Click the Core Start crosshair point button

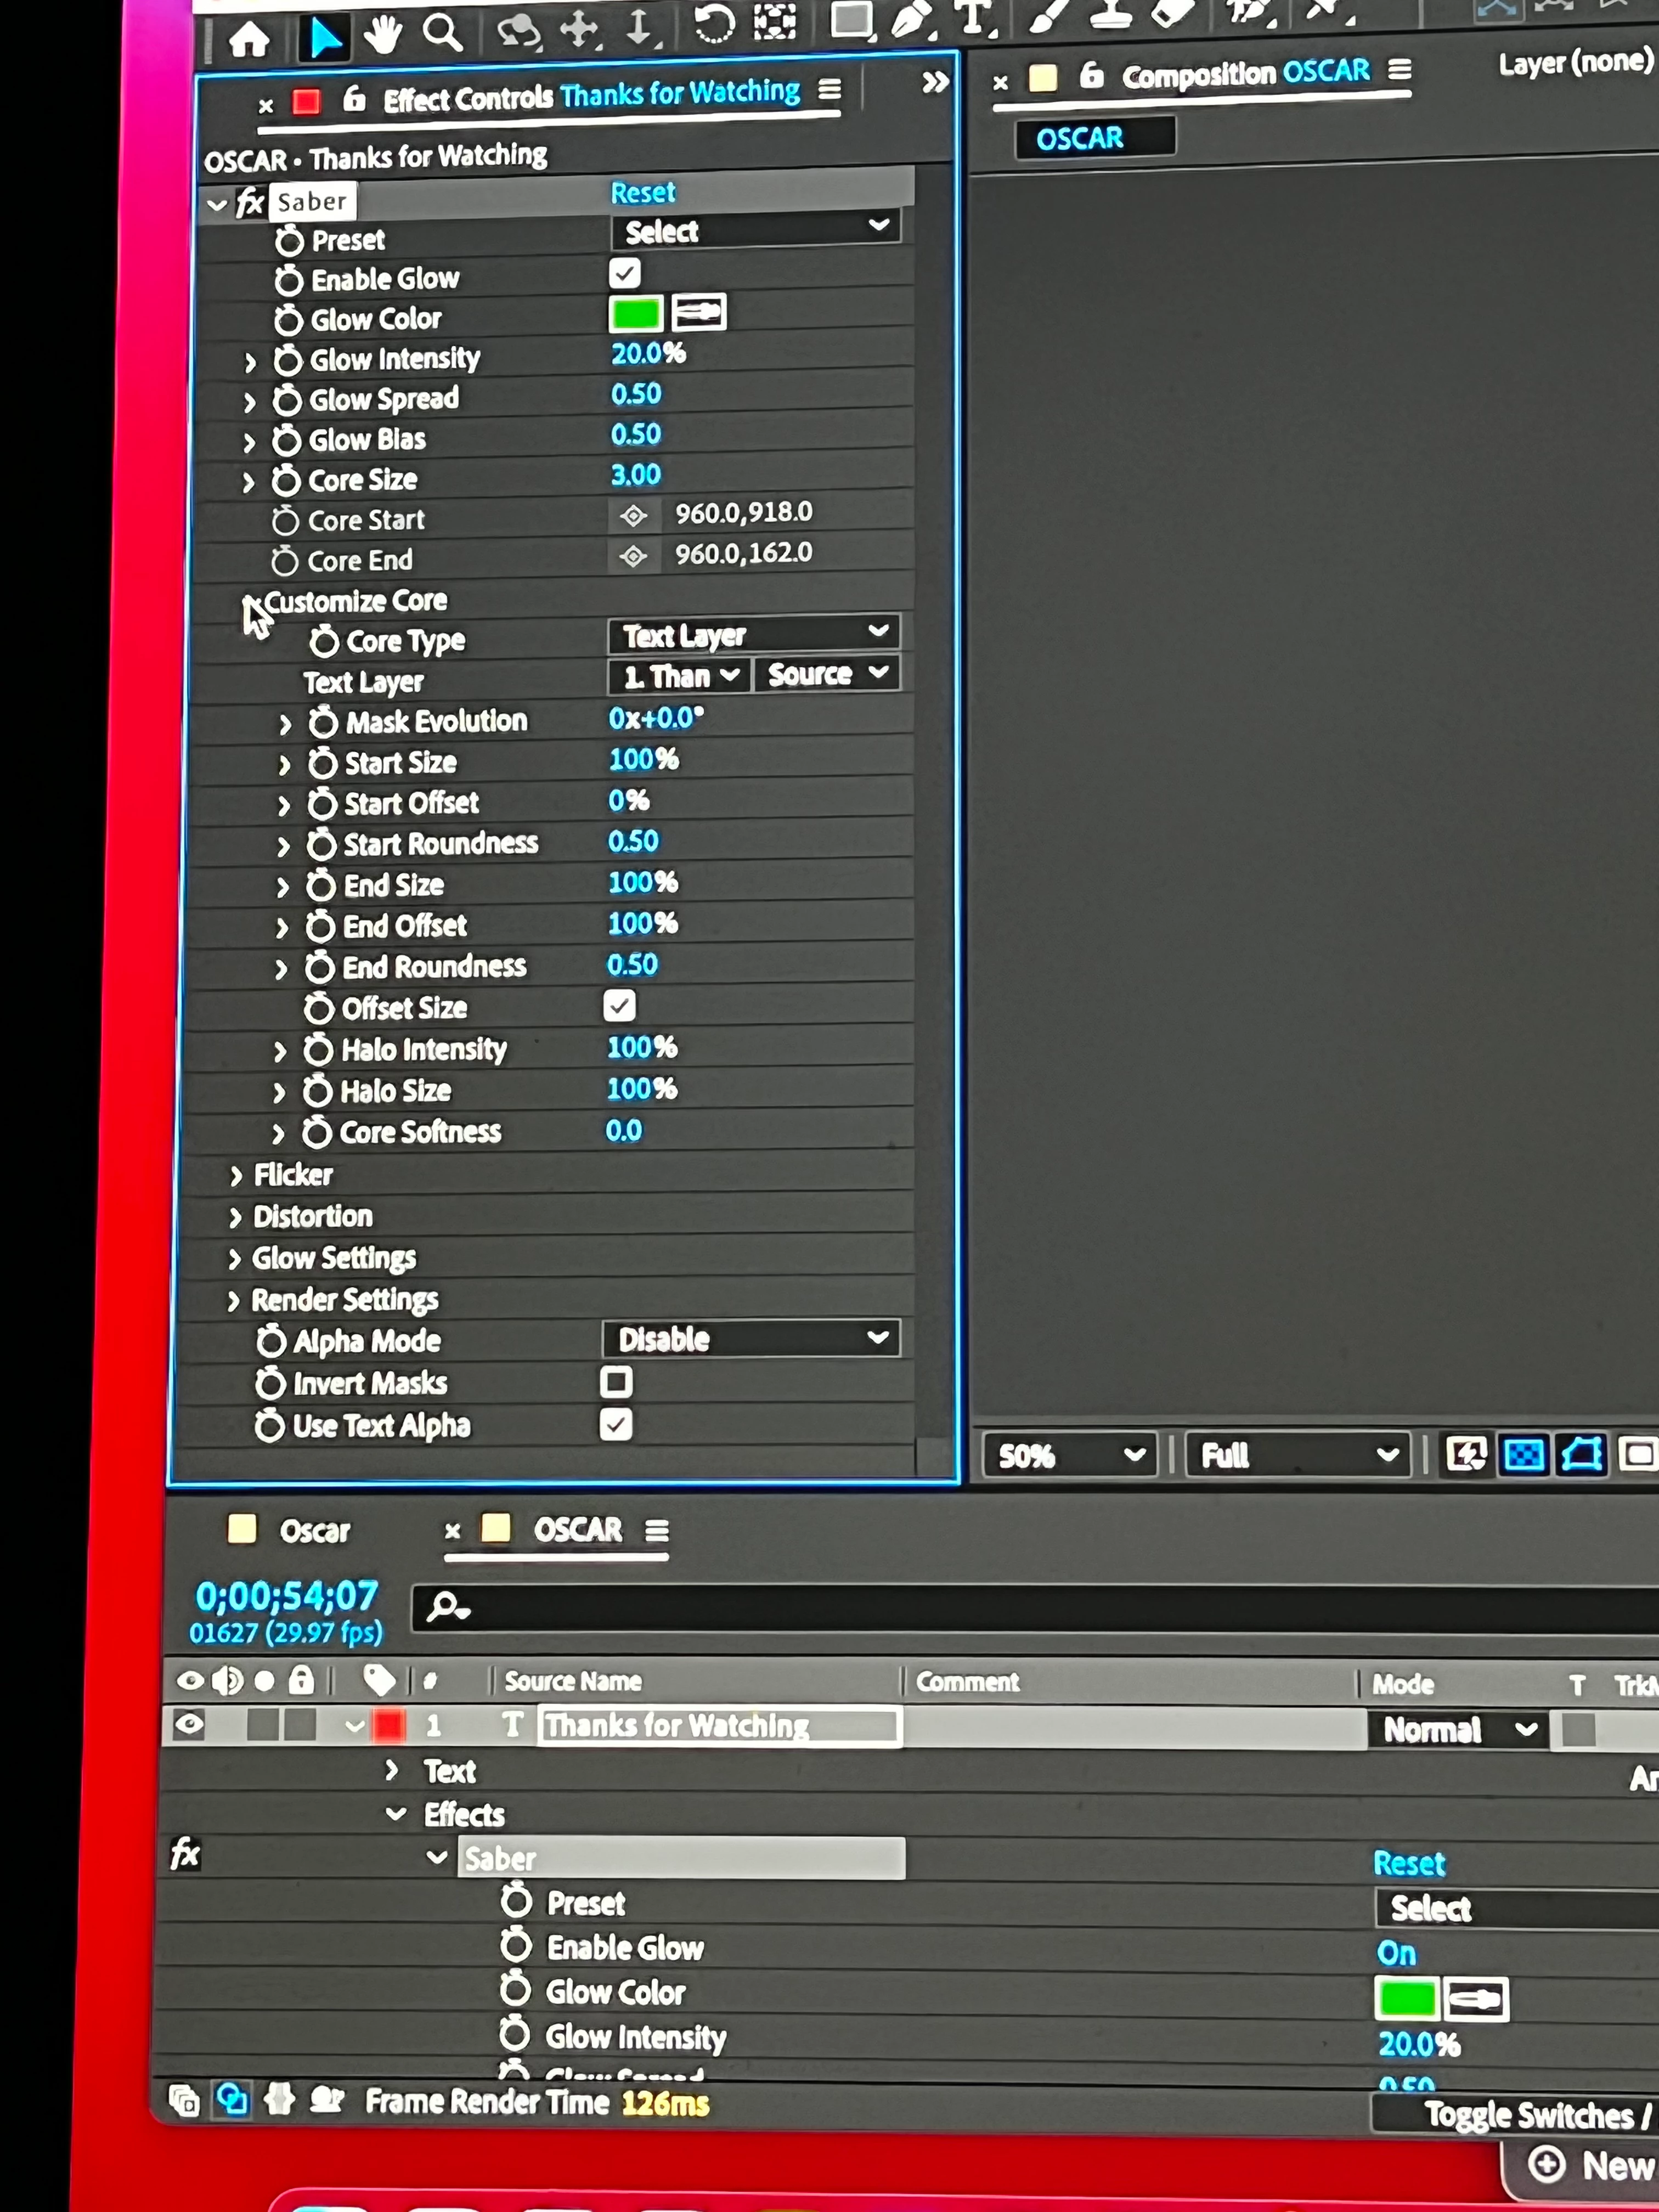pos(633,516)
